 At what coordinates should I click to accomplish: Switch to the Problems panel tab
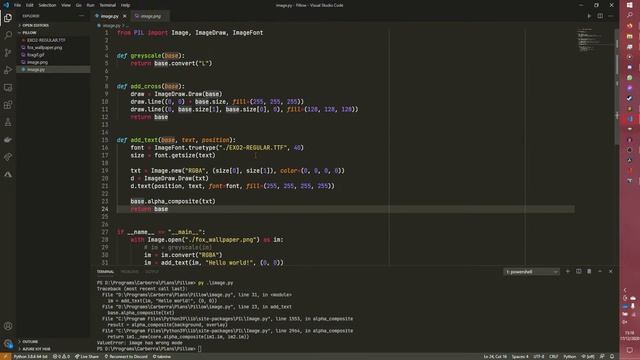tap(130, 271)
